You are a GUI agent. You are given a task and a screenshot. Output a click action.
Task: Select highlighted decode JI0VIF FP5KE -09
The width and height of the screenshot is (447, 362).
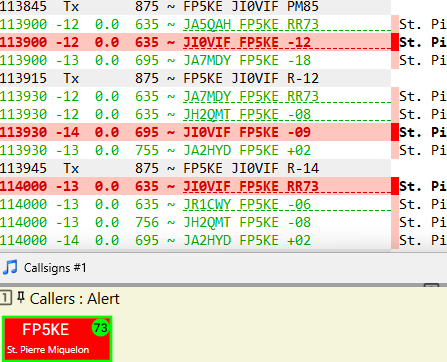click(195, 132)
